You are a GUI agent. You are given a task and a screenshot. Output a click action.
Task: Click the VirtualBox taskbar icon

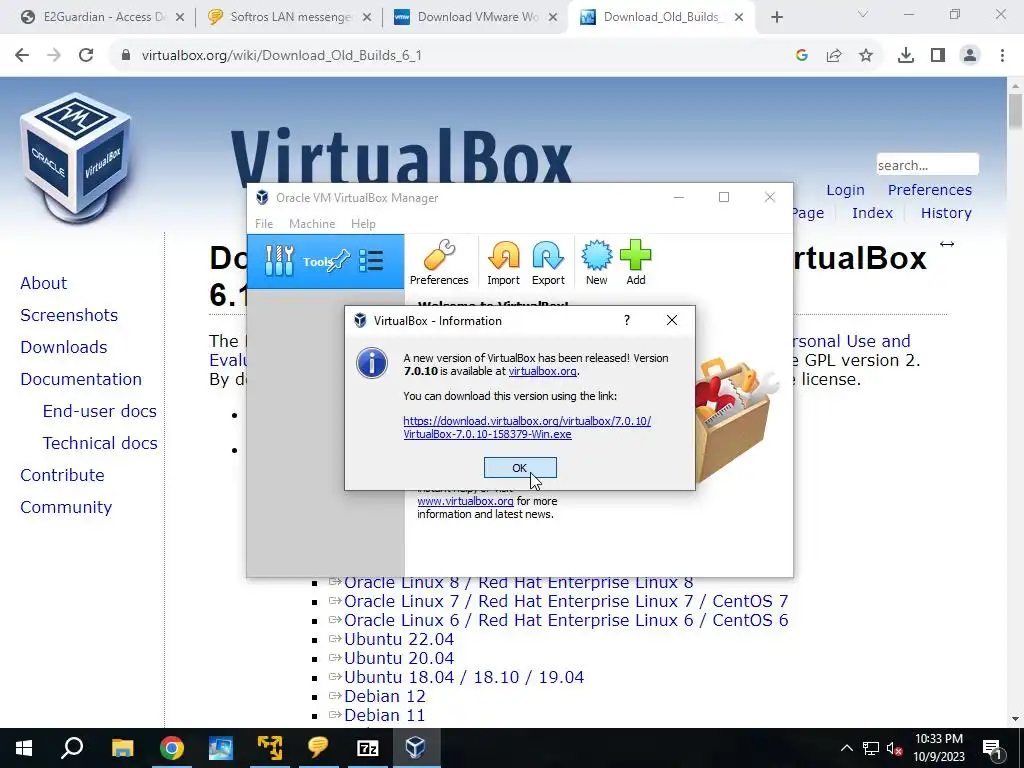(416, 748)
